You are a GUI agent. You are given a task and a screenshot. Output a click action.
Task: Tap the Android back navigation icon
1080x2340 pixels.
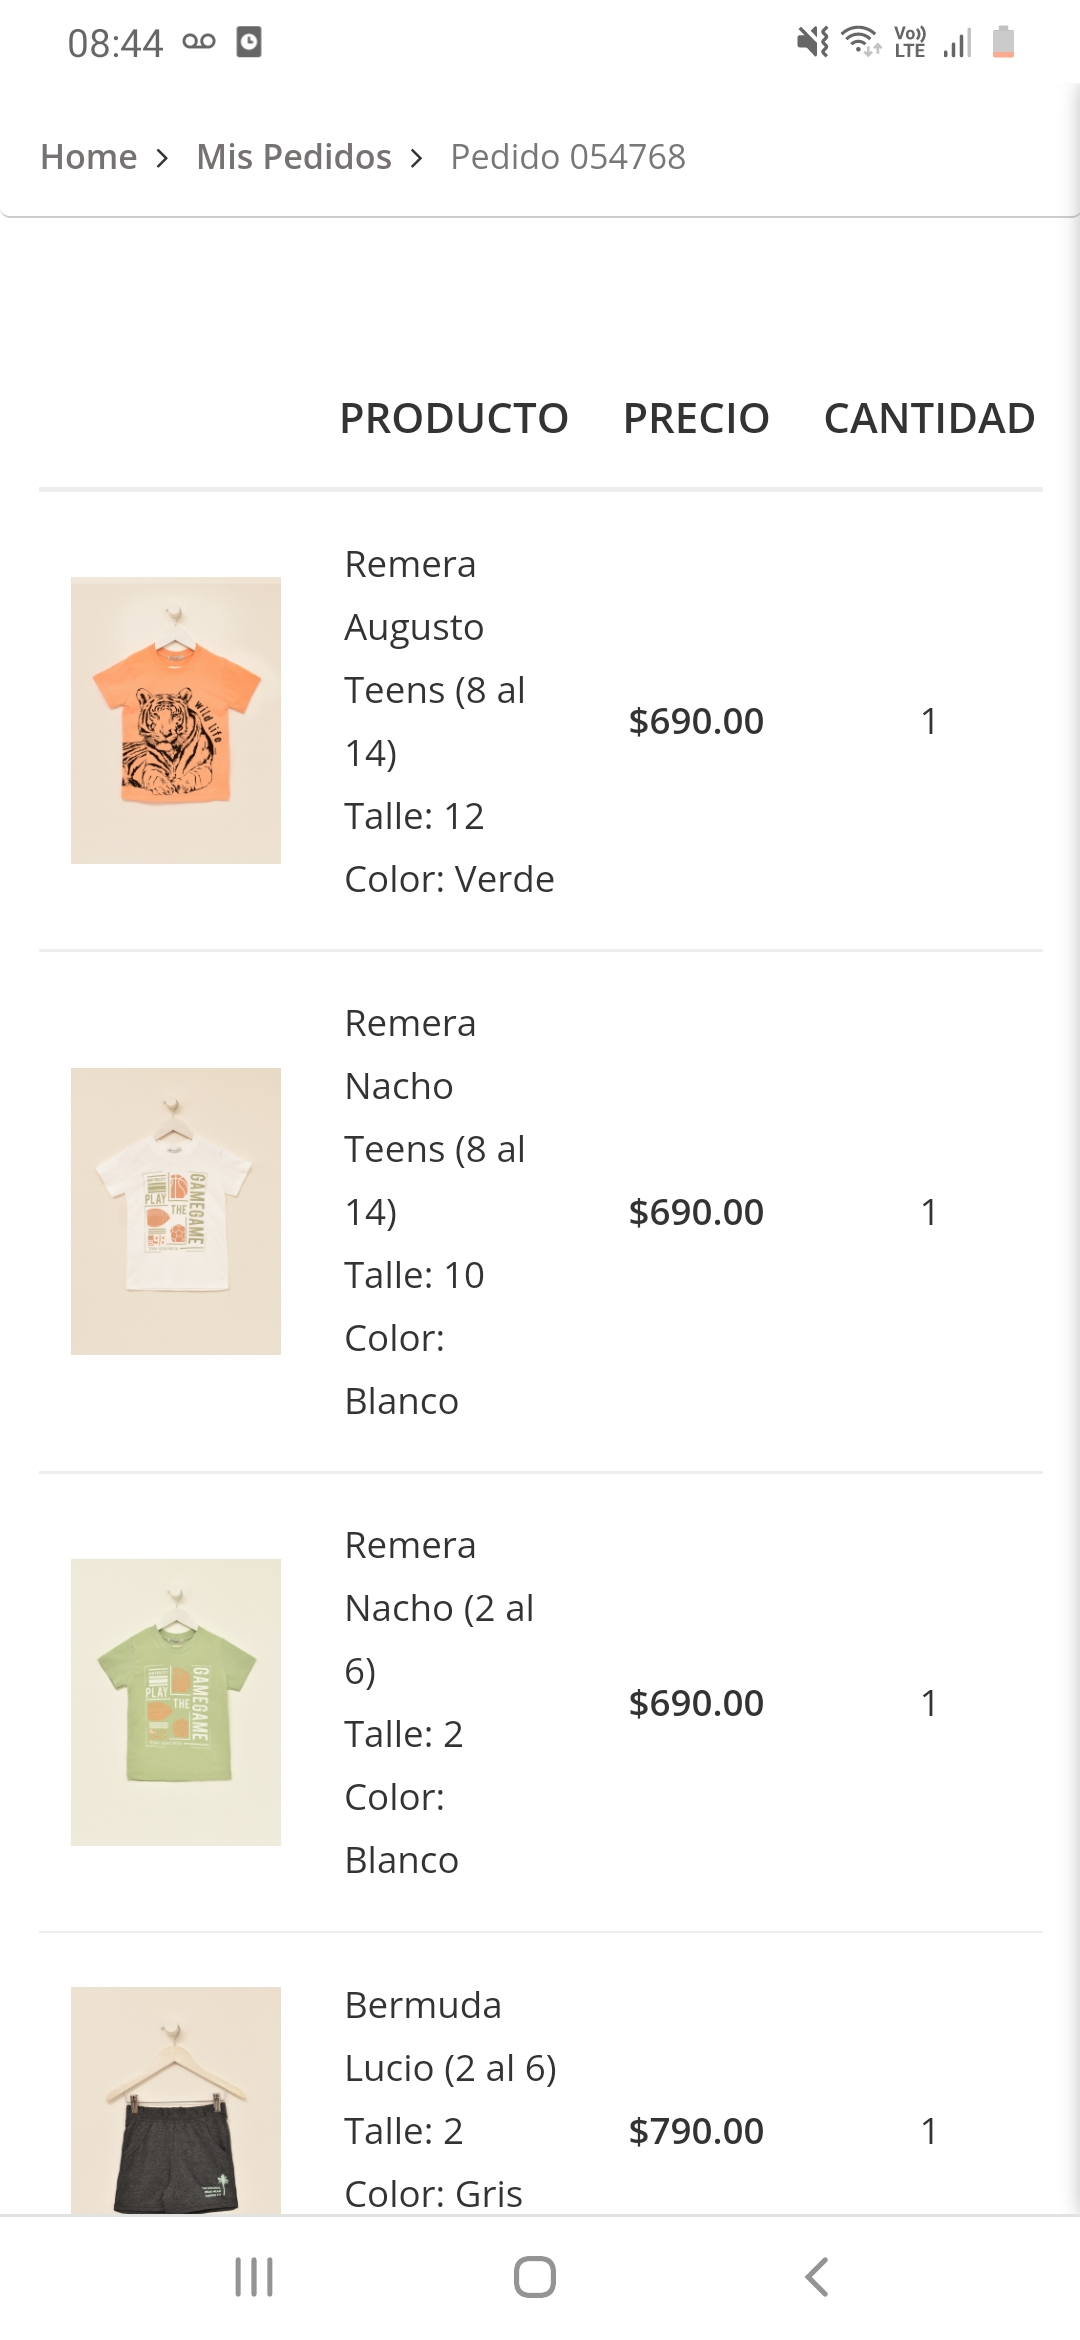pos(817,2277)
